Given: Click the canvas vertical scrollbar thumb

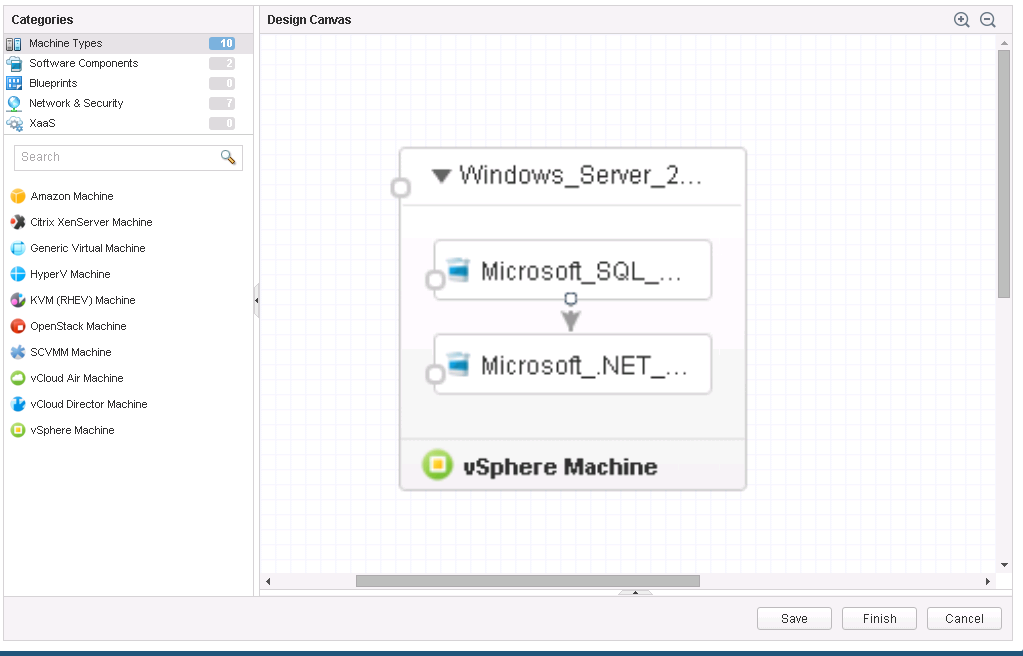Looking at the screenshot, I should (1004, 174).
